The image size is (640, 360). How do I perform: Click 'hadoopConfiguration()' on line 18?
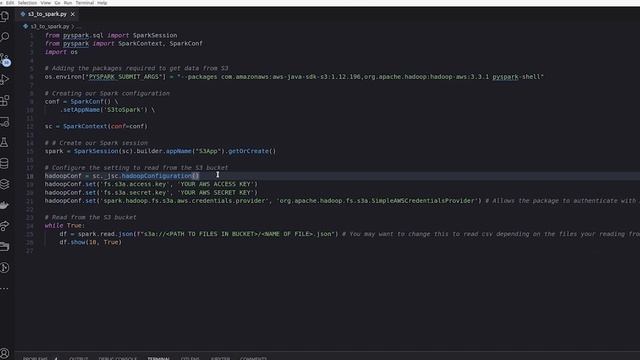point(160,176)
